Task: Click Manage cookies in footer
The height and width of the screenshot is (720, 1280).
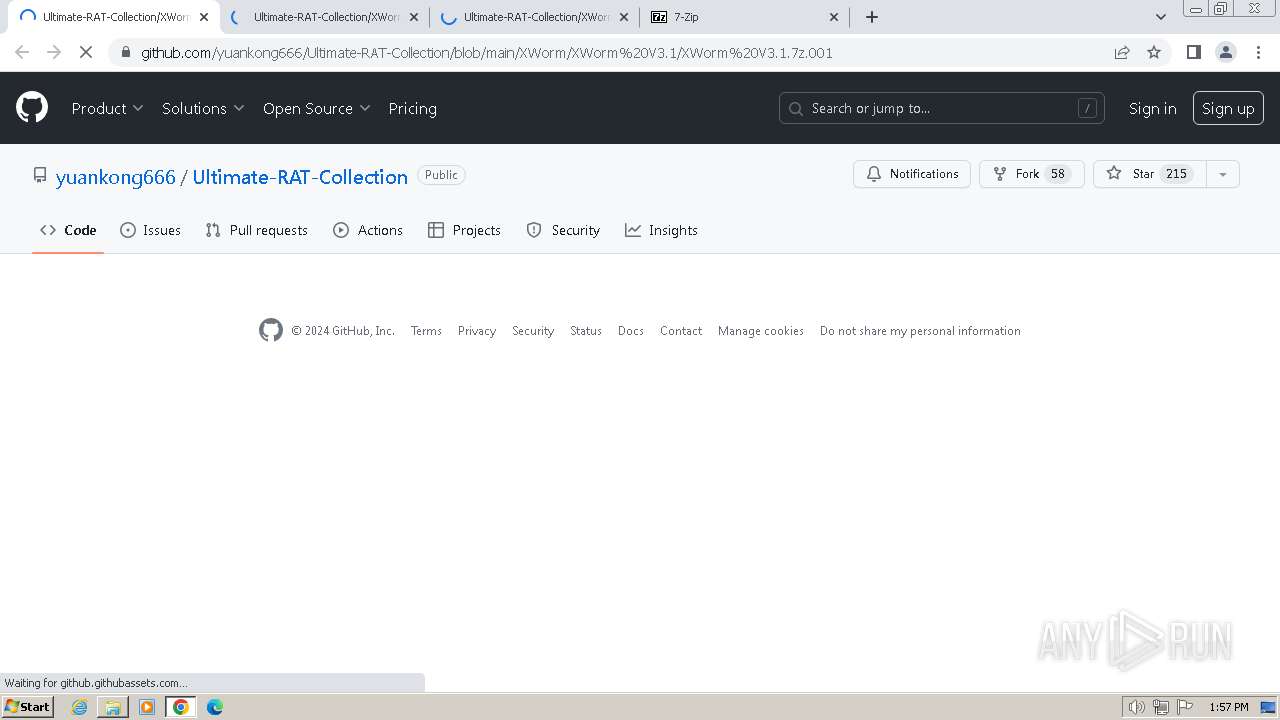Action: [x=761, y=331]
